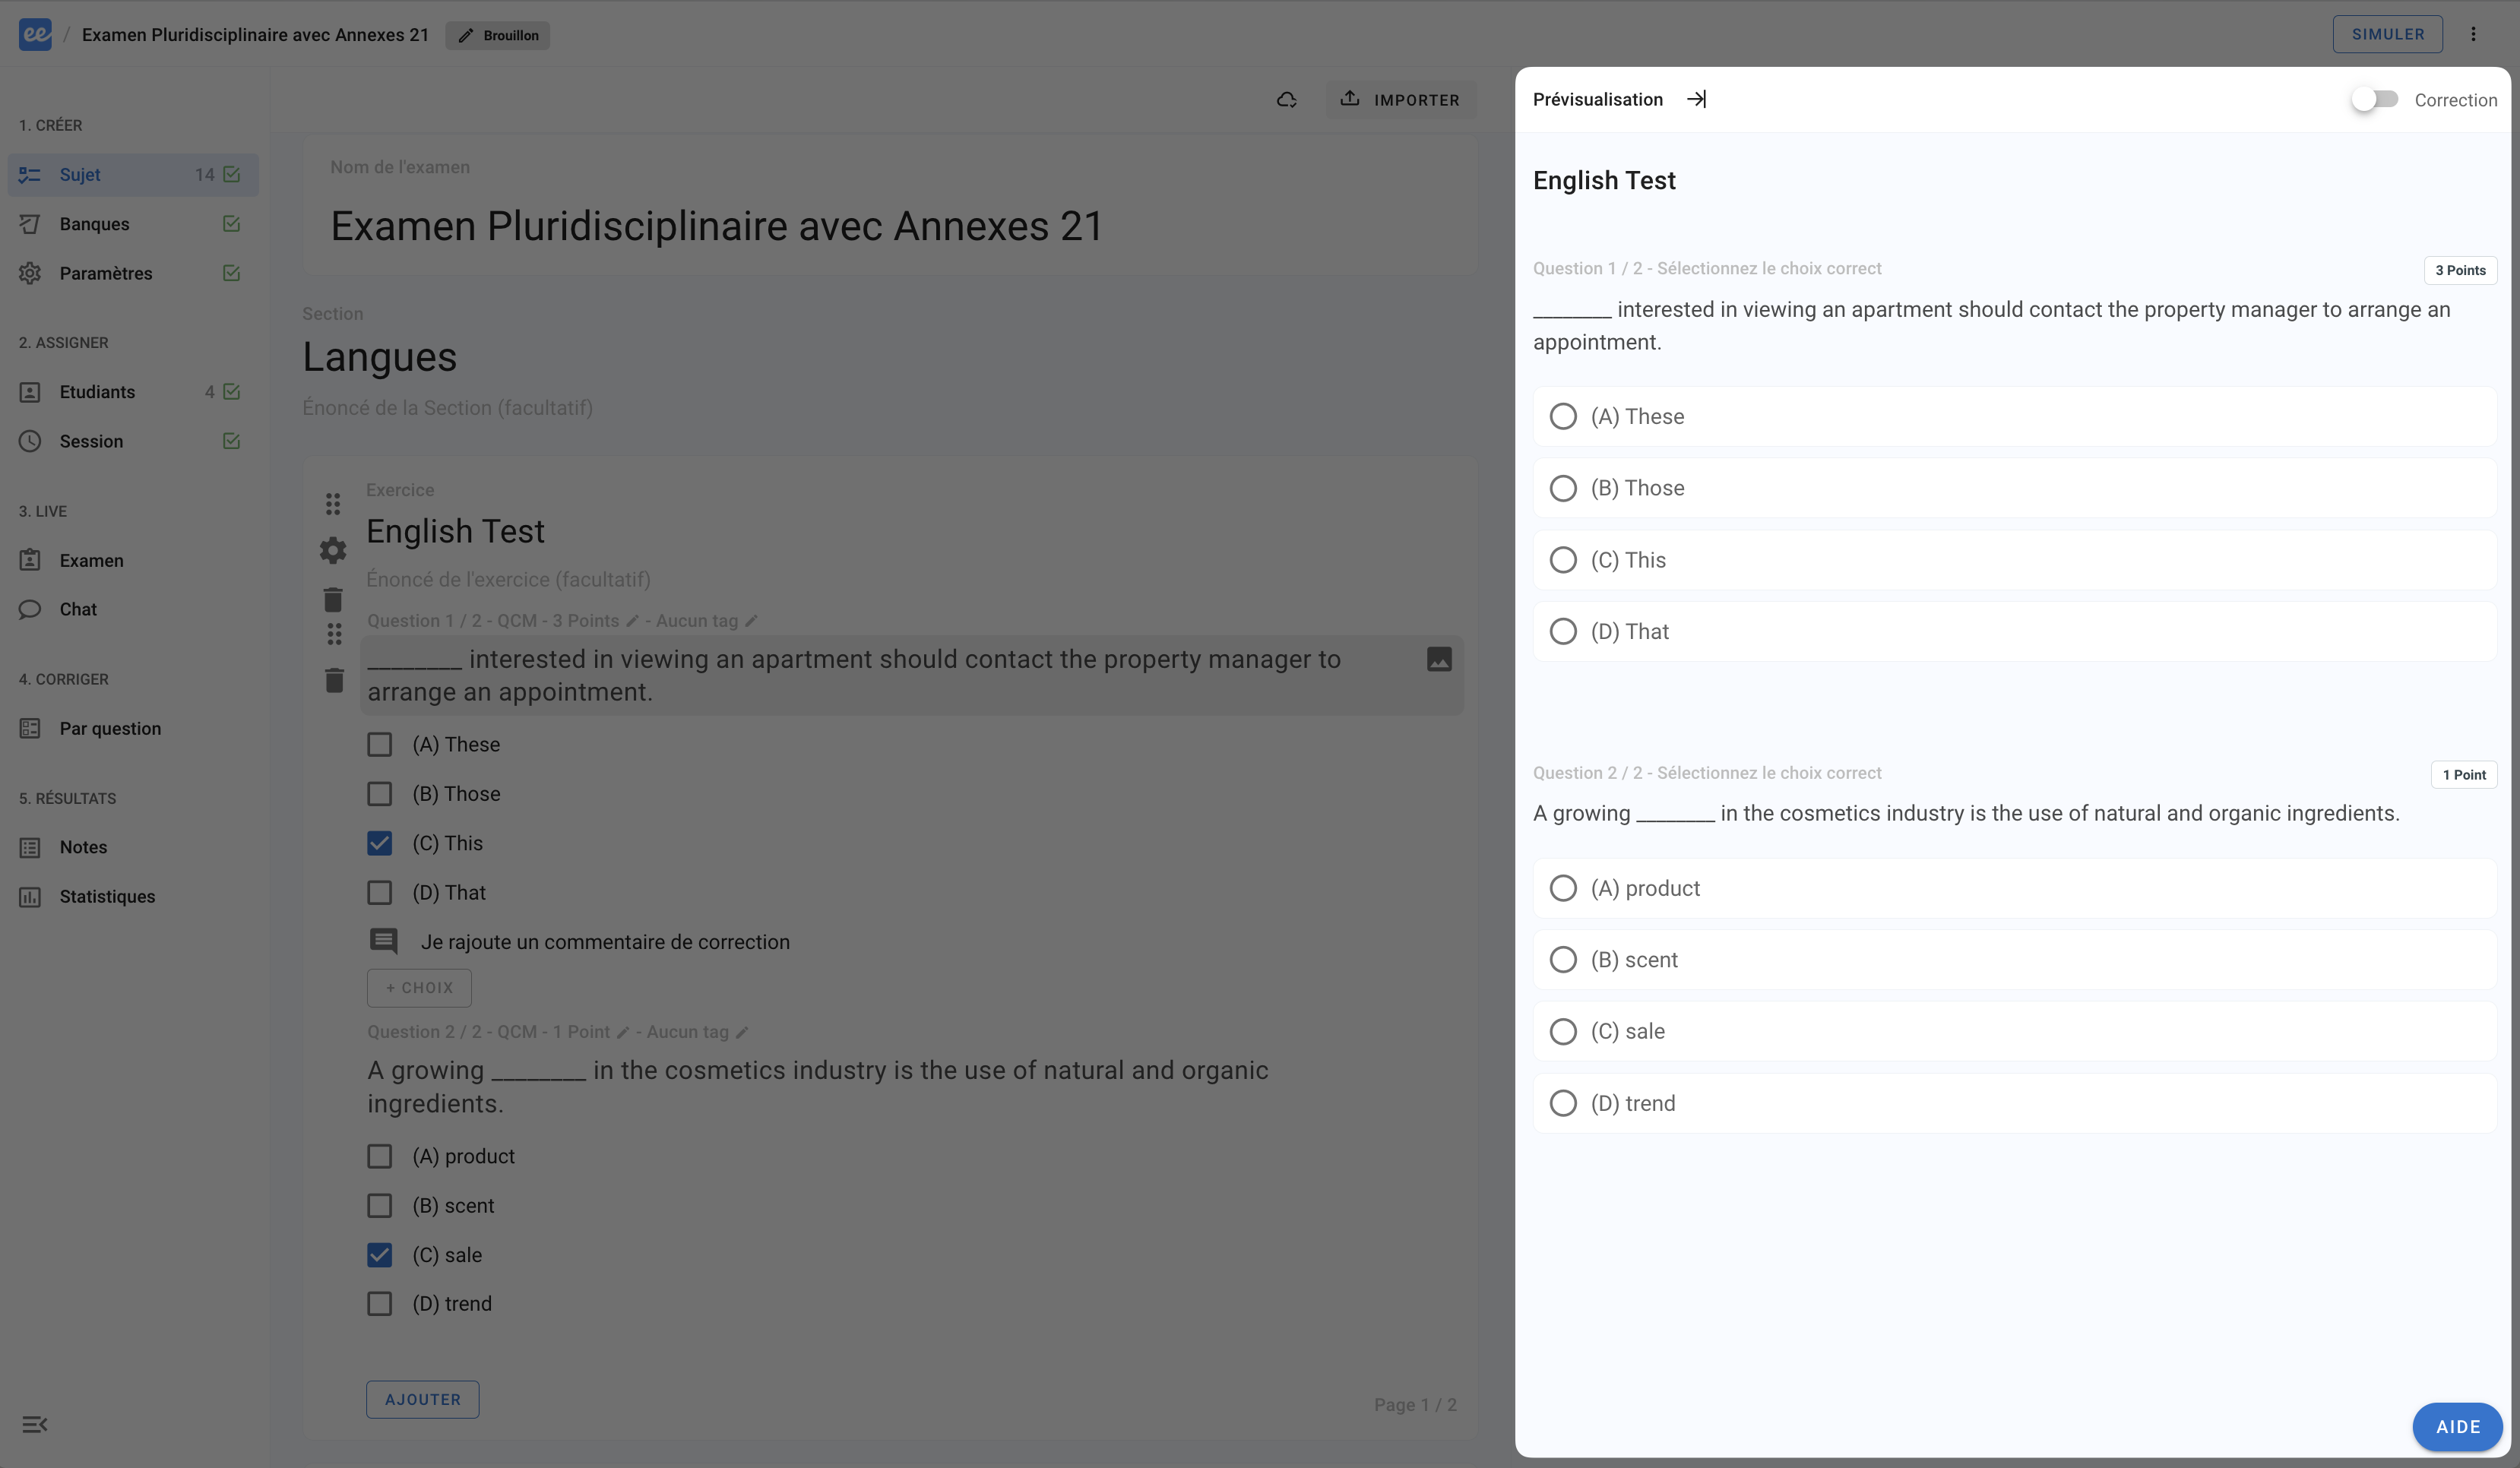Collapse the Prévisualisation panel arrow icon
This screenshot has height=1468, width=2520.
(1696, 99)
